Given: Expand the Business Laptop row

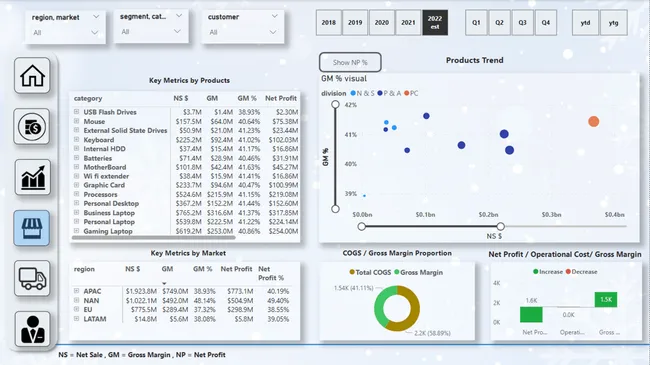Looking at the screenshot, I should tap(76, 212).
